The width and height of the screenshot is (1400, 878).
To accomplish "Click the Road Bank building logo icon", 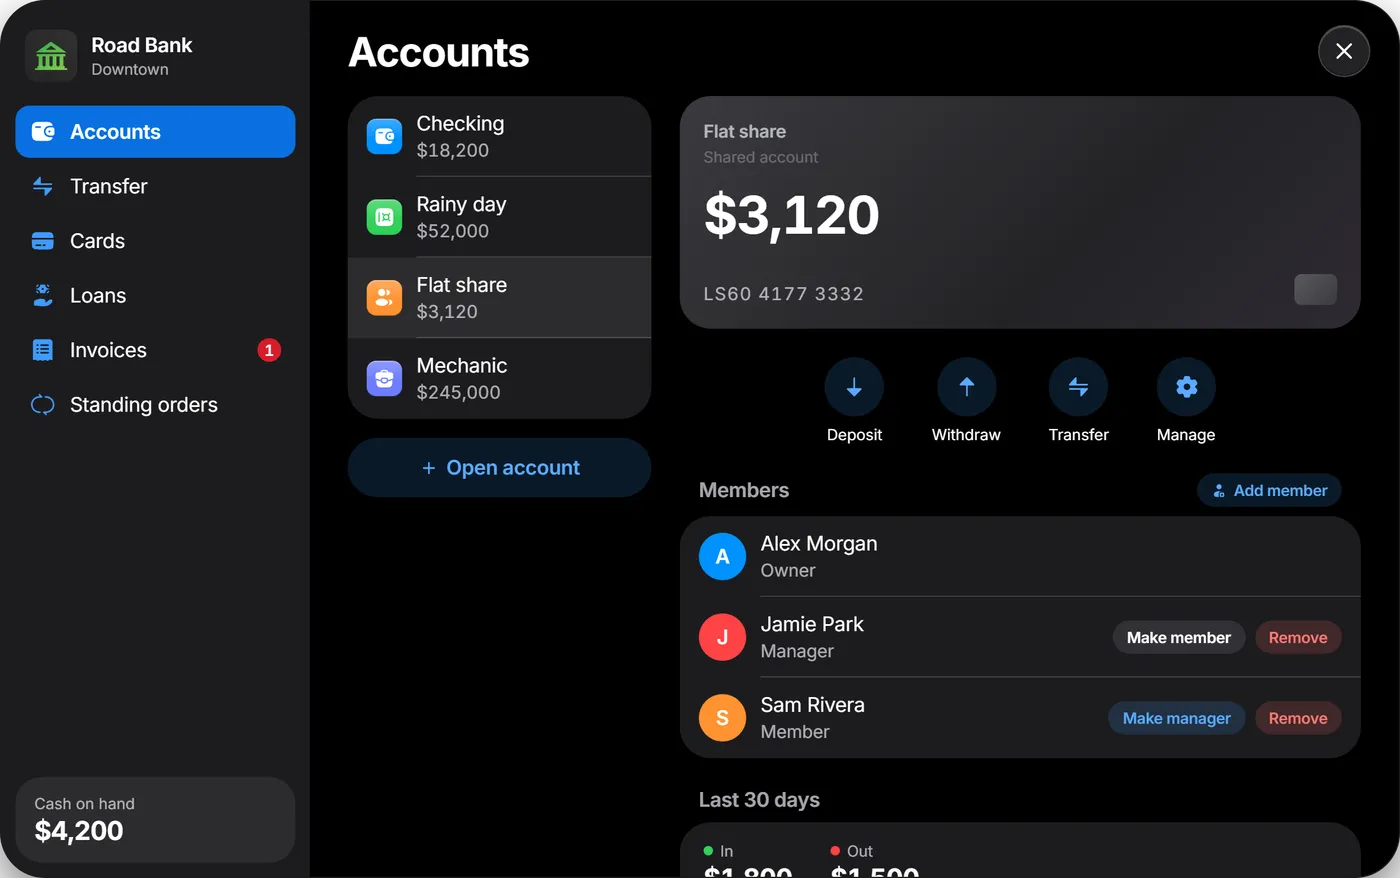I will pyautogui.click(x=51, y=56).
